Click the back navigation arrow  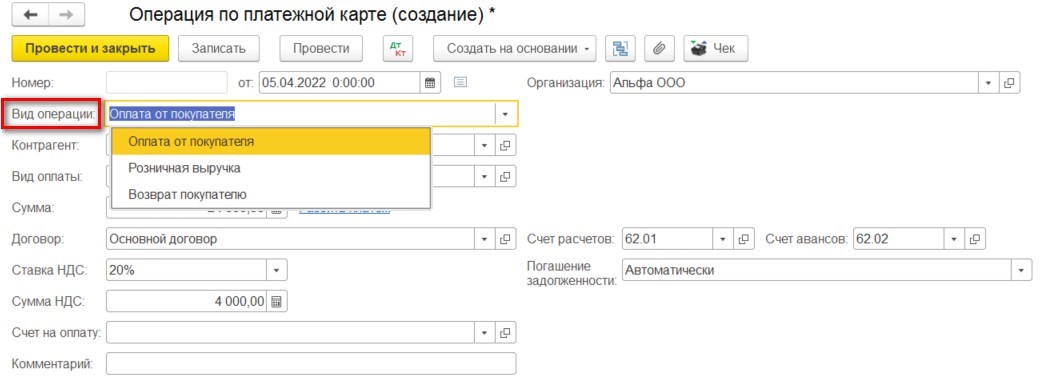(x=30, y=15)
